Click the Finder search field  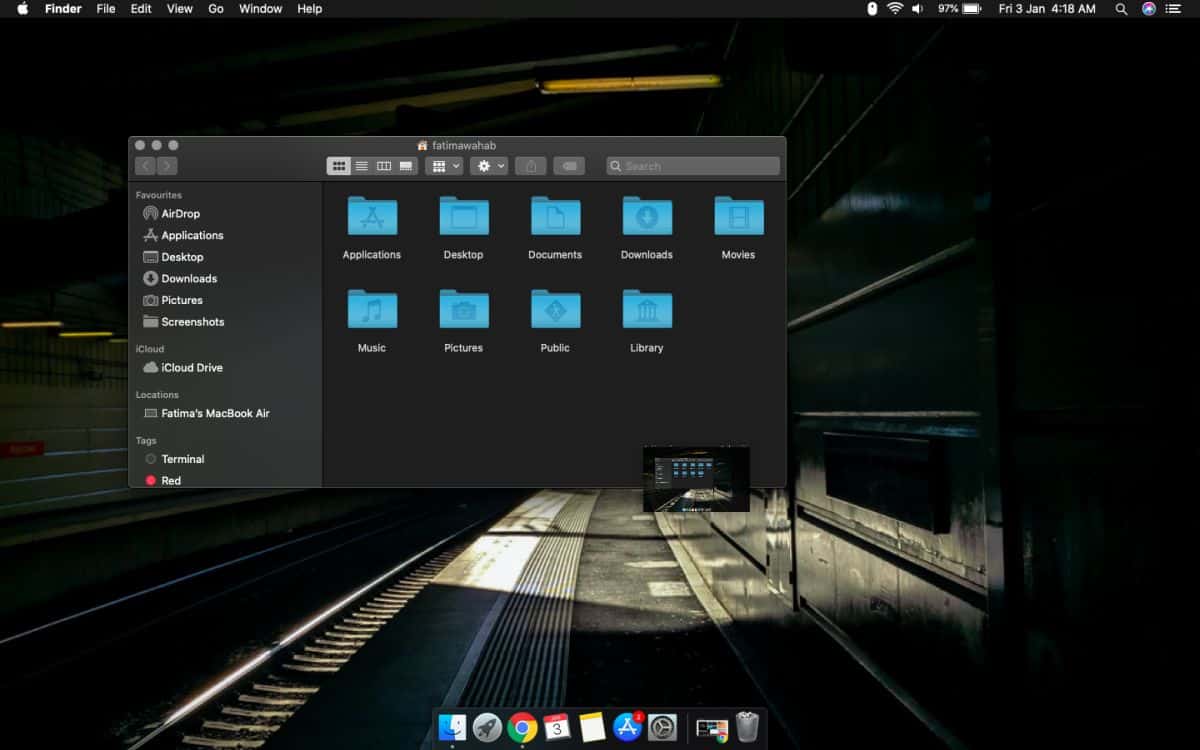point(693,166)
